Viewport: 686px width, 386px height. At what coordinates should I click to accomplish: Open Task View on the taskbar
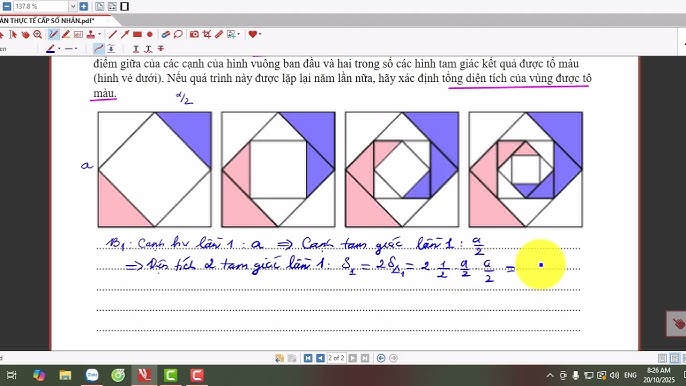coord(12,375)
